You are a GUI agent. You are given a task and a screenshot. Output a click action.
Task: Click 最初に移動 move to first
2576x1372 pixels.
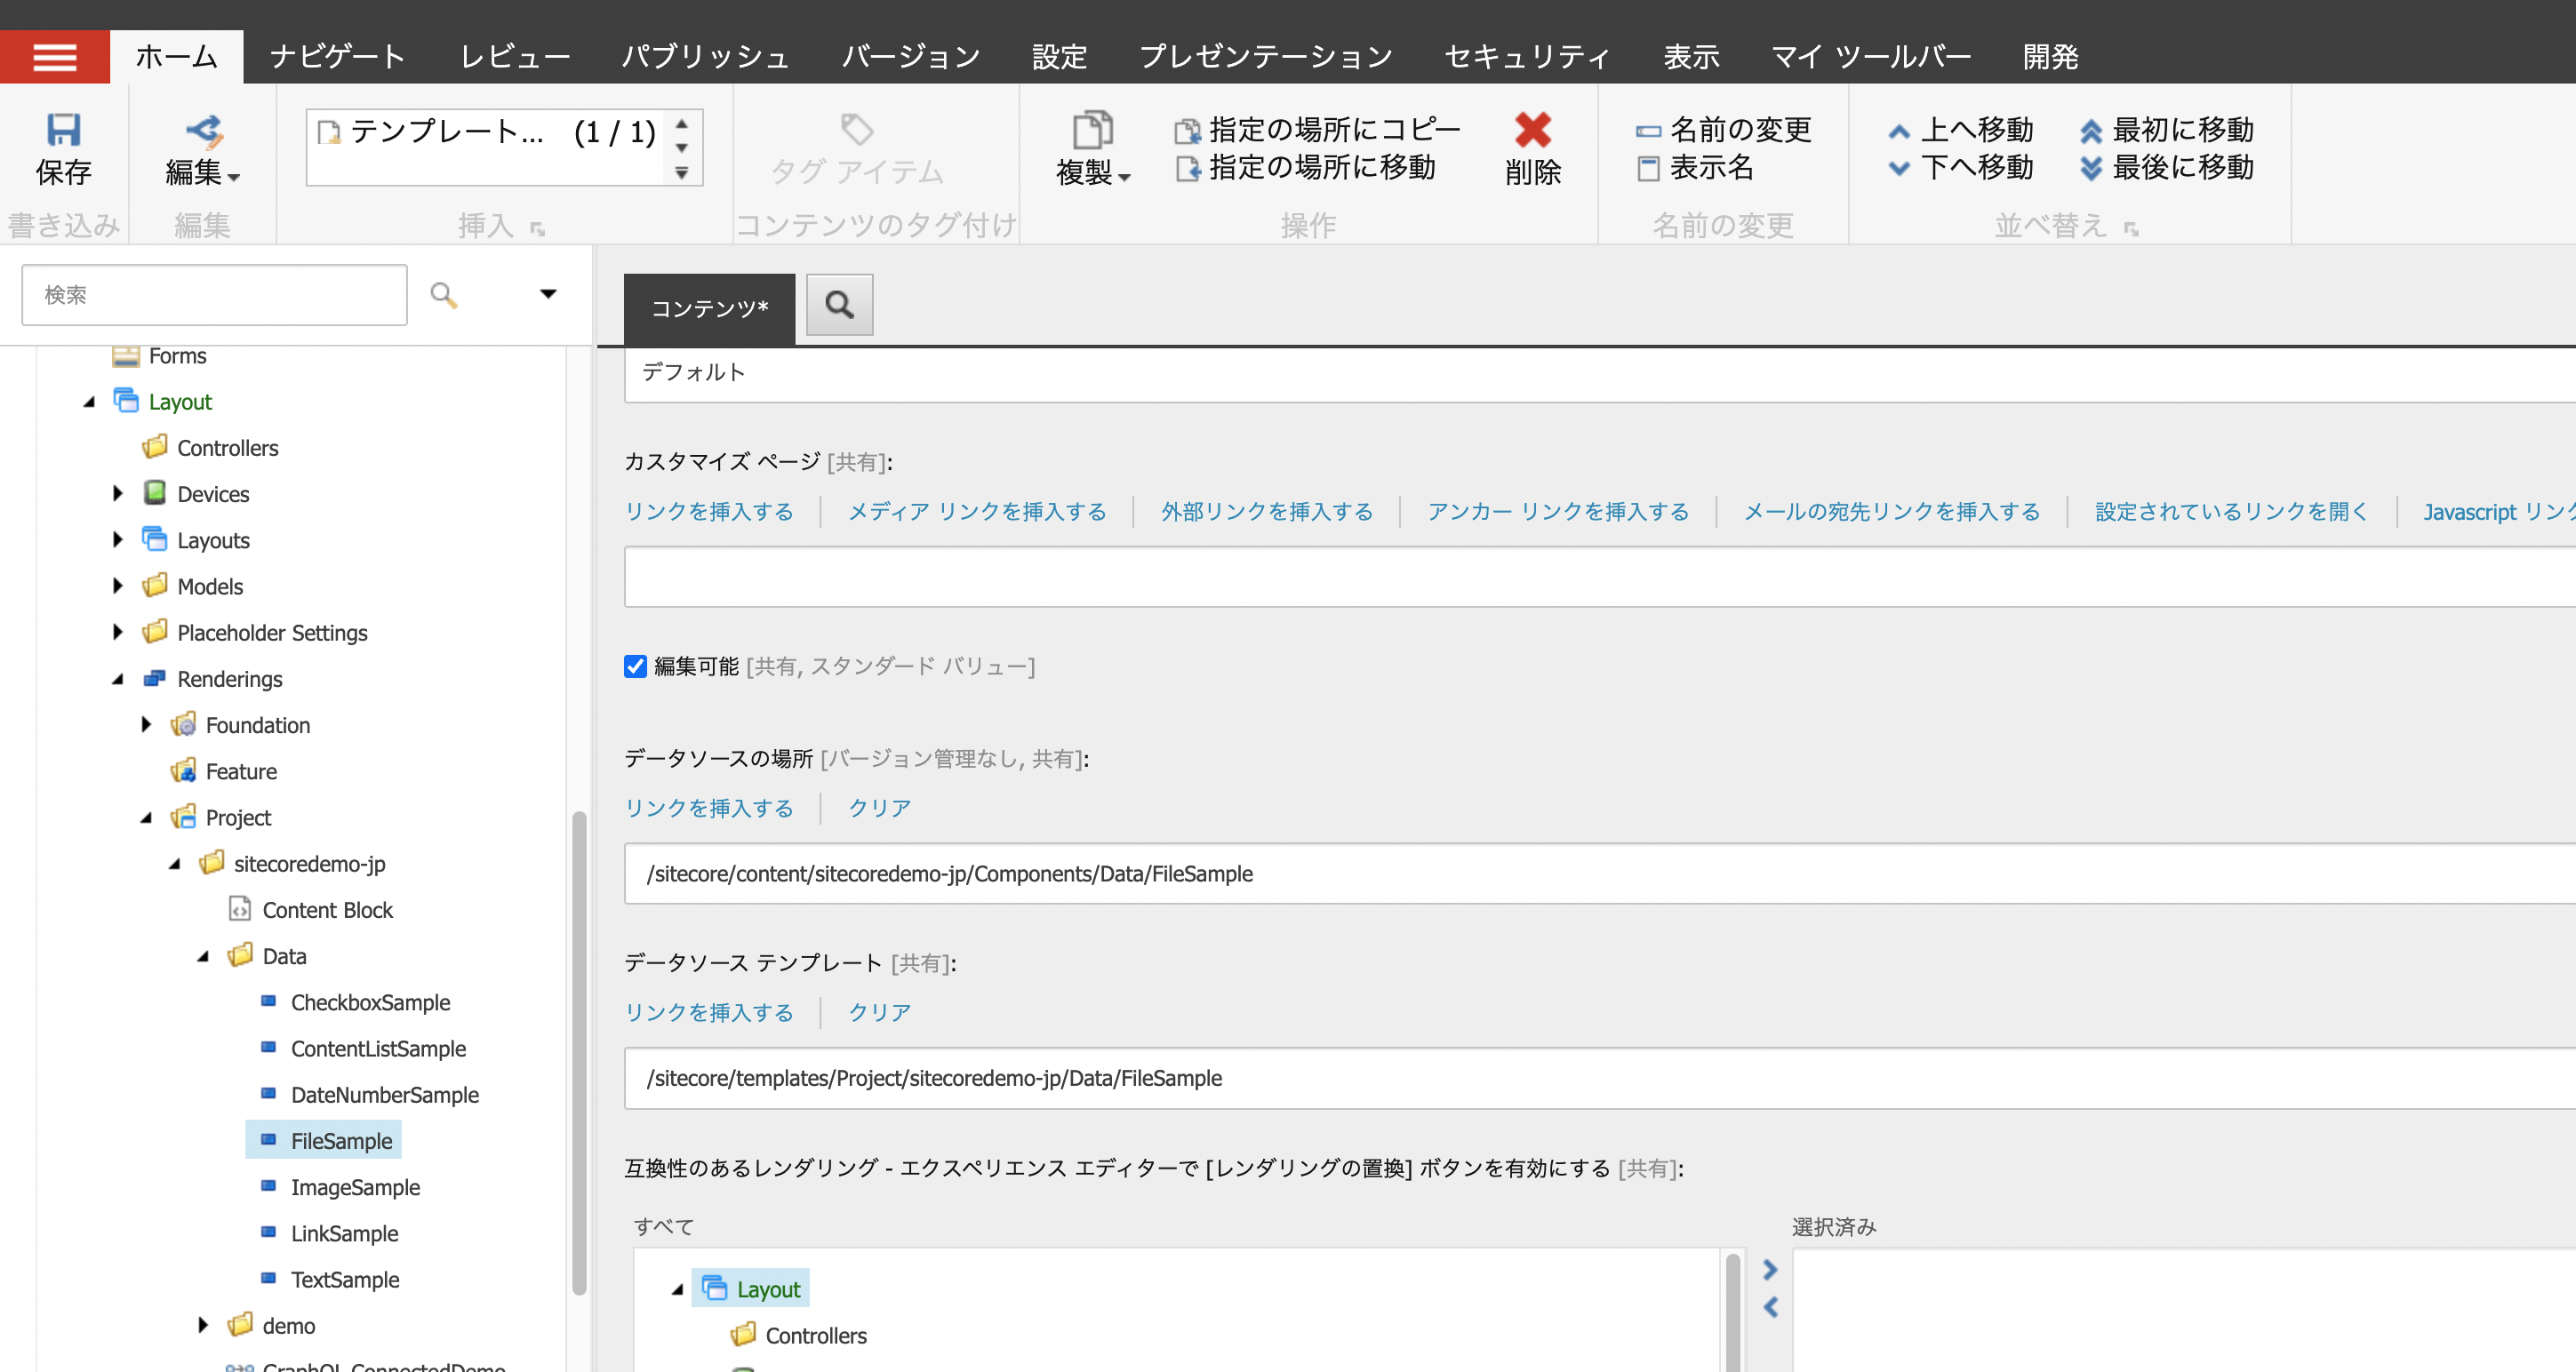coord(2166,130)
